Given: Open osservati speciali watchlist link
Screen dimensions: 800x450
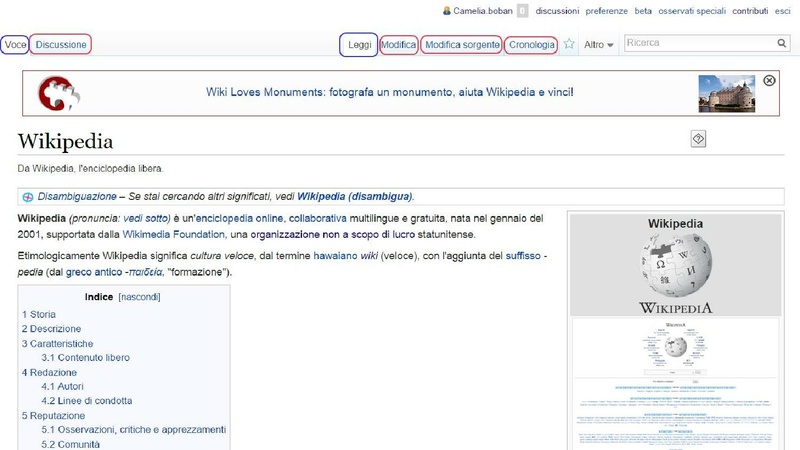Looking at the screenshot, I should tap(692, 11).
